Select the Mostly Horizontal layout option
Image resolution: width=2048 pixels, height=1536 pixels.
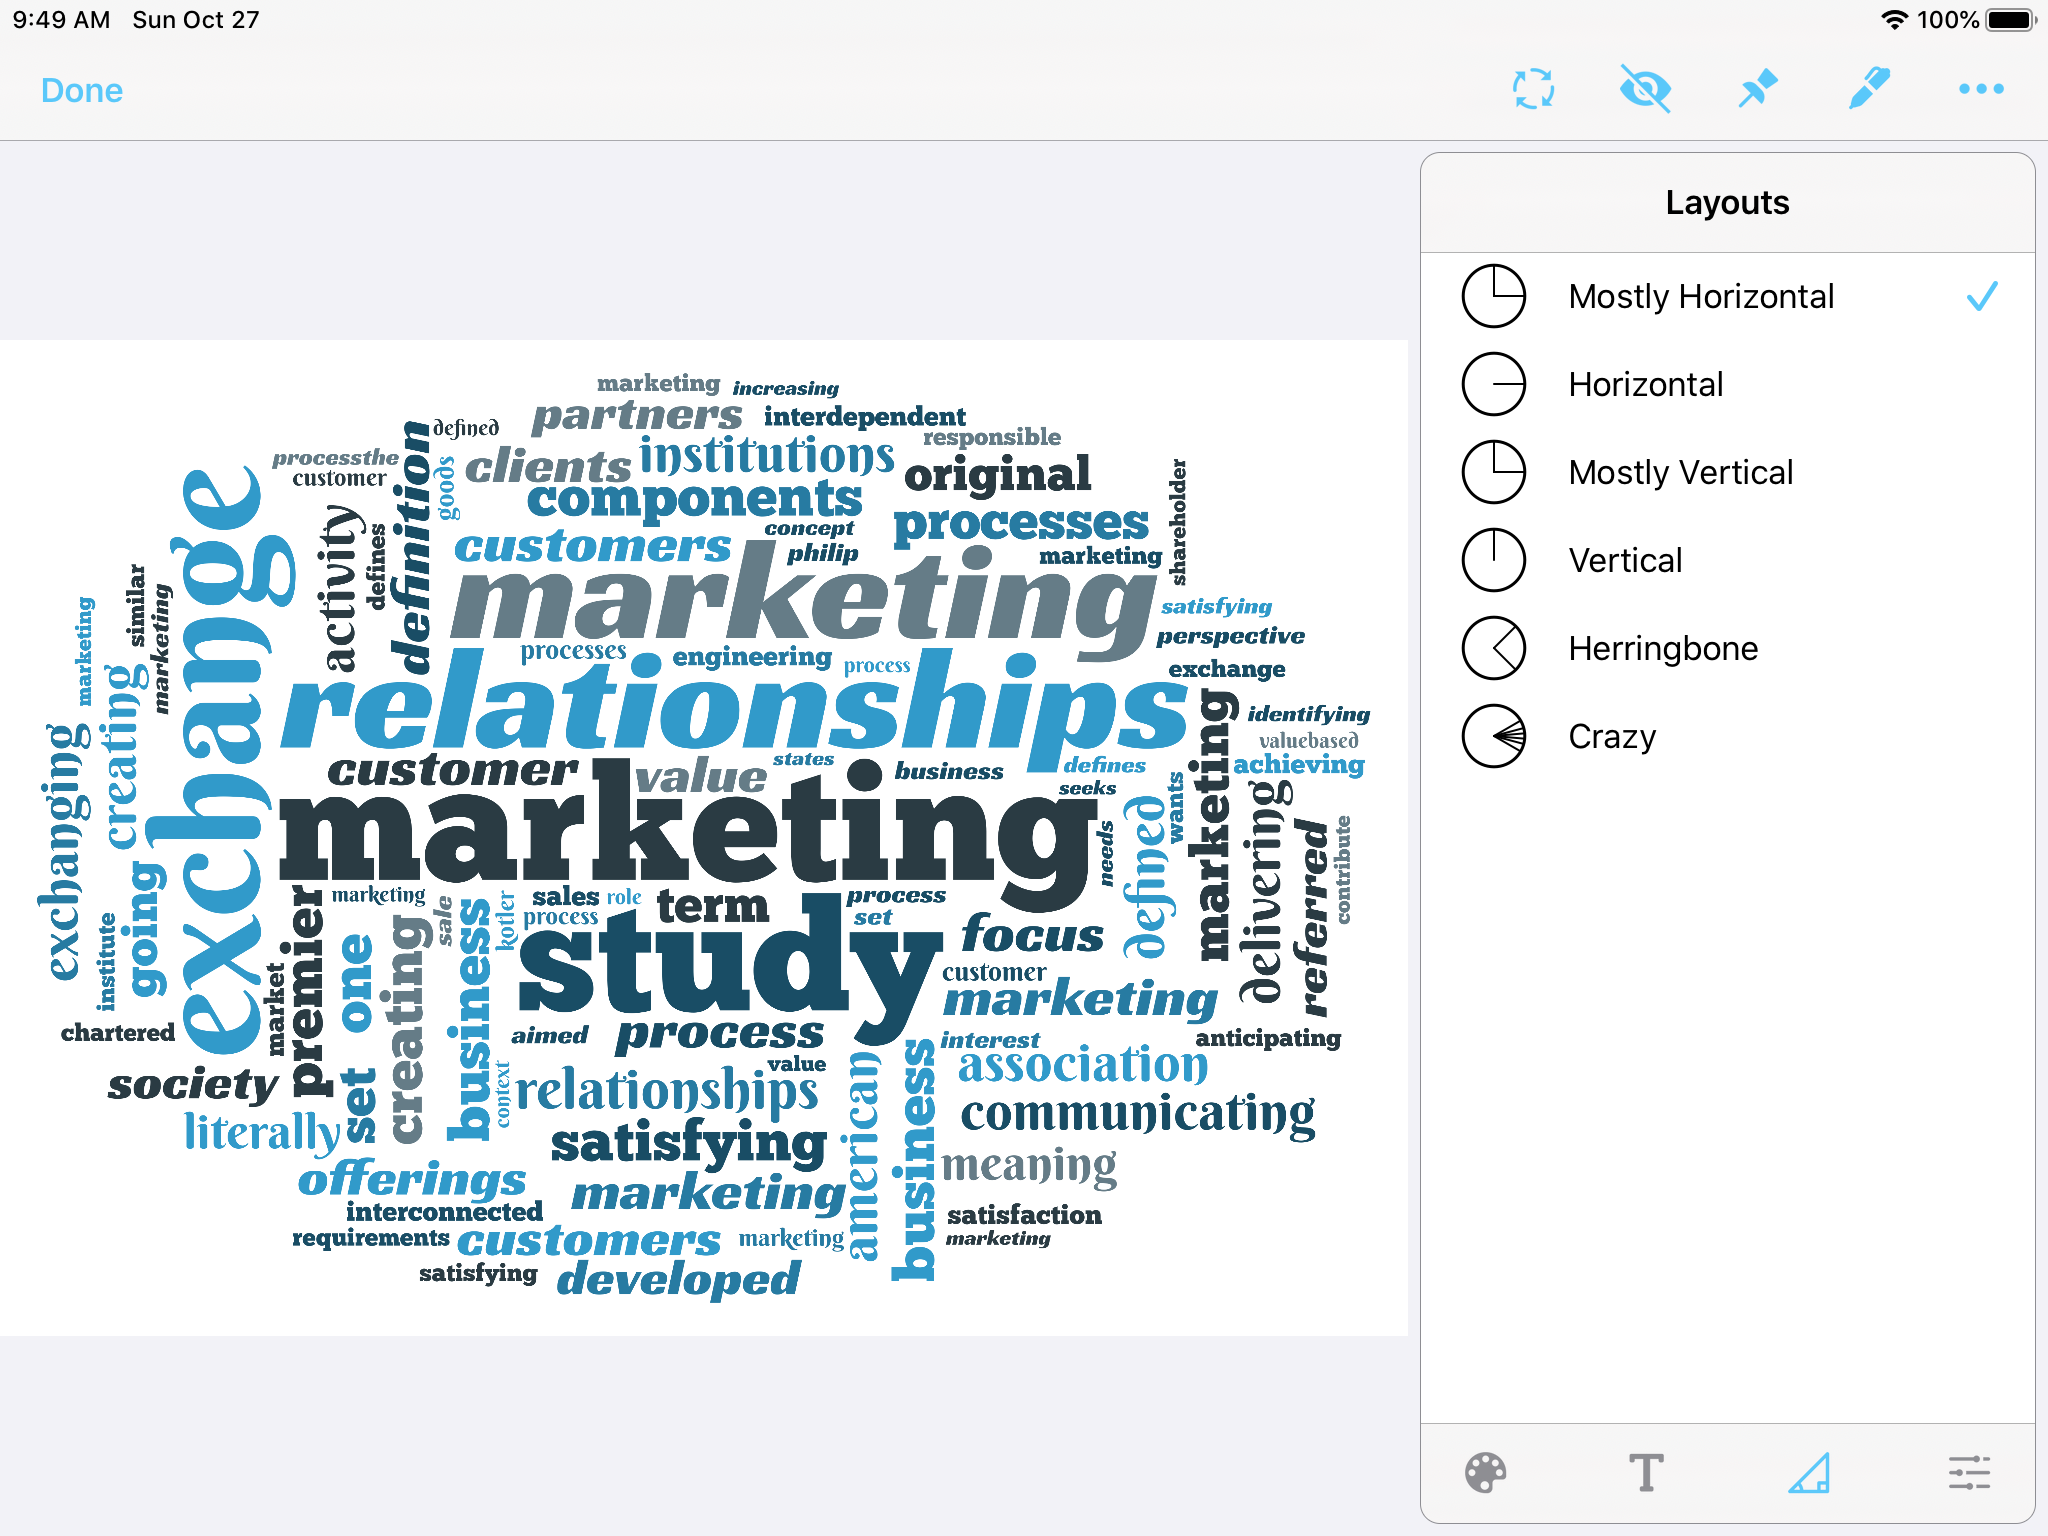(x=1701, y=297)
